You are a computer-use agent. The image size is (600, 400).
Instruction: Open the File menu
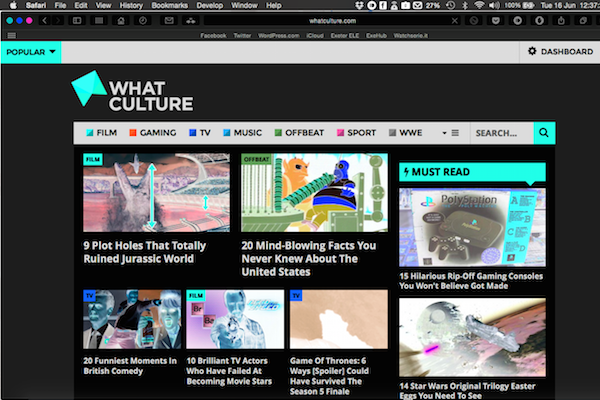(60, 5)
